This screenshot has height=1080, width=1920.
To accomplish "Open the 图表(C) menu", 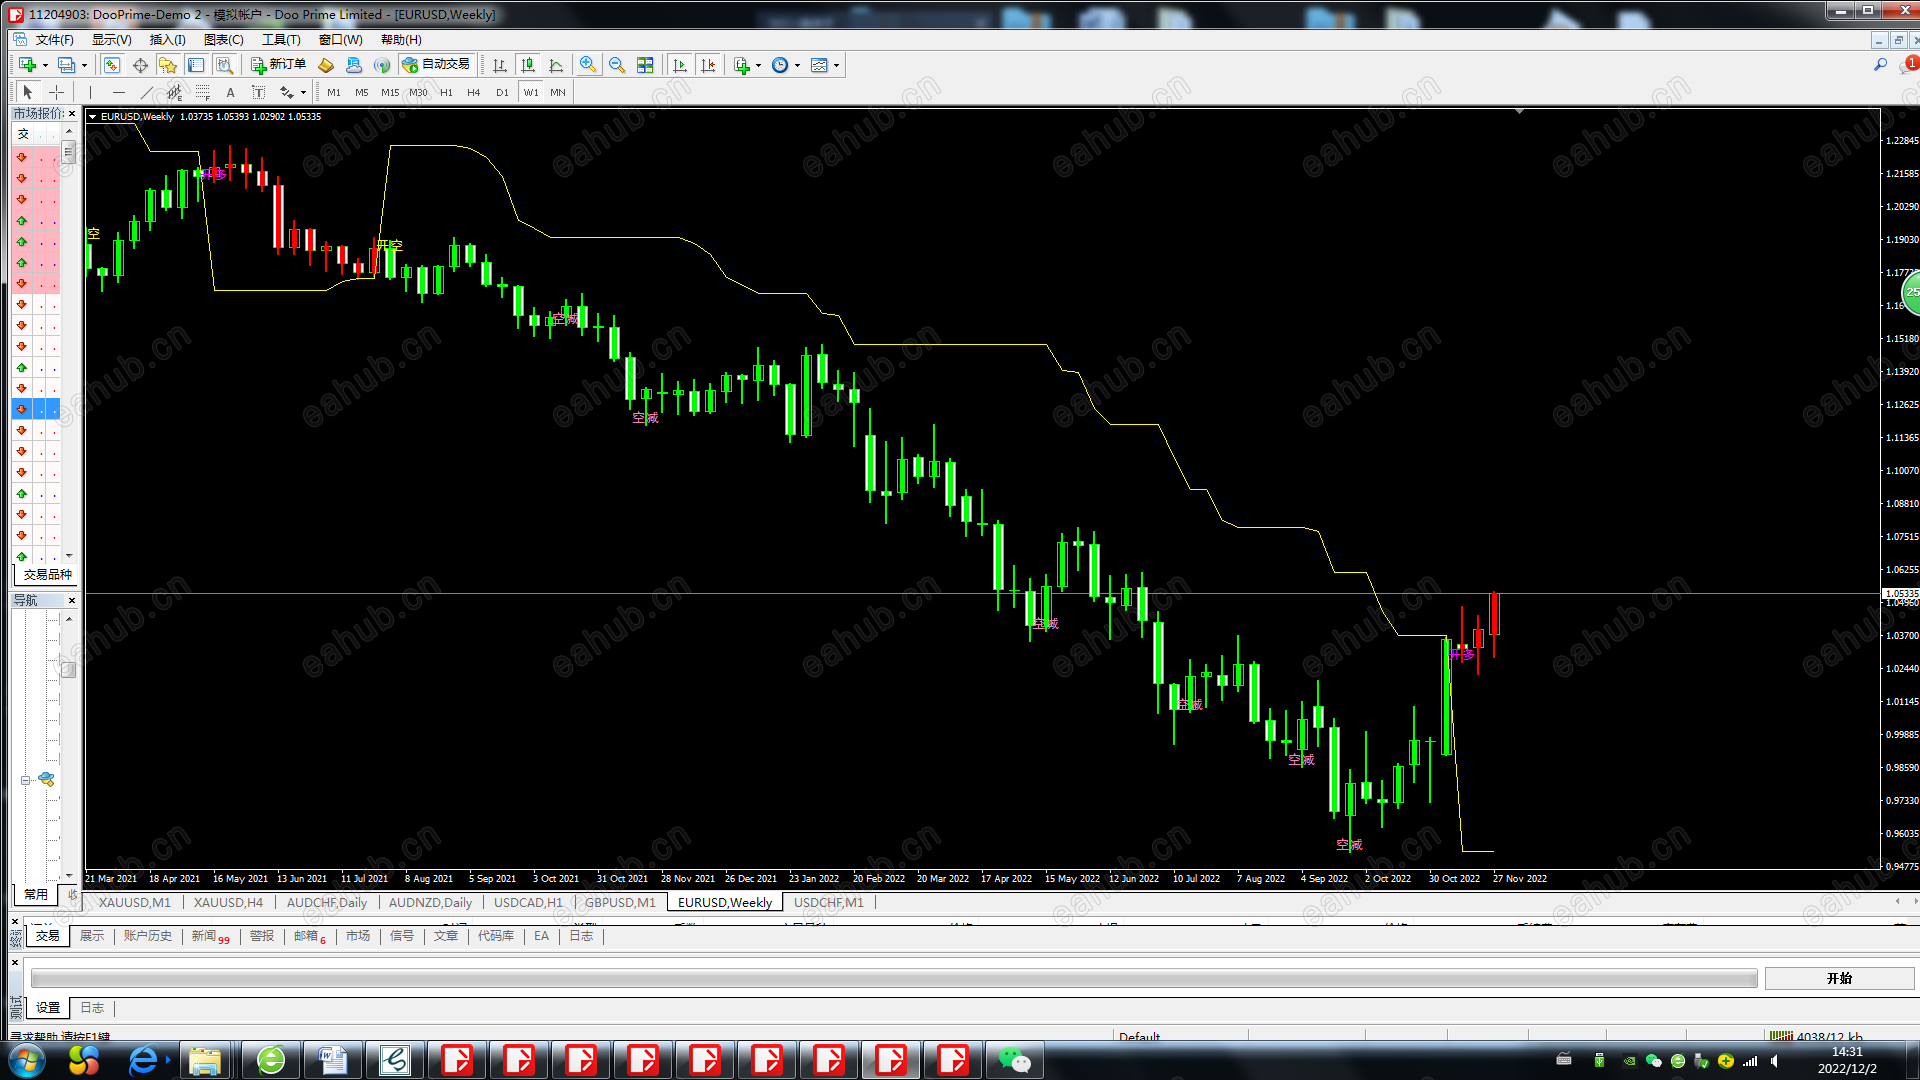I will [x=223, y=40].
